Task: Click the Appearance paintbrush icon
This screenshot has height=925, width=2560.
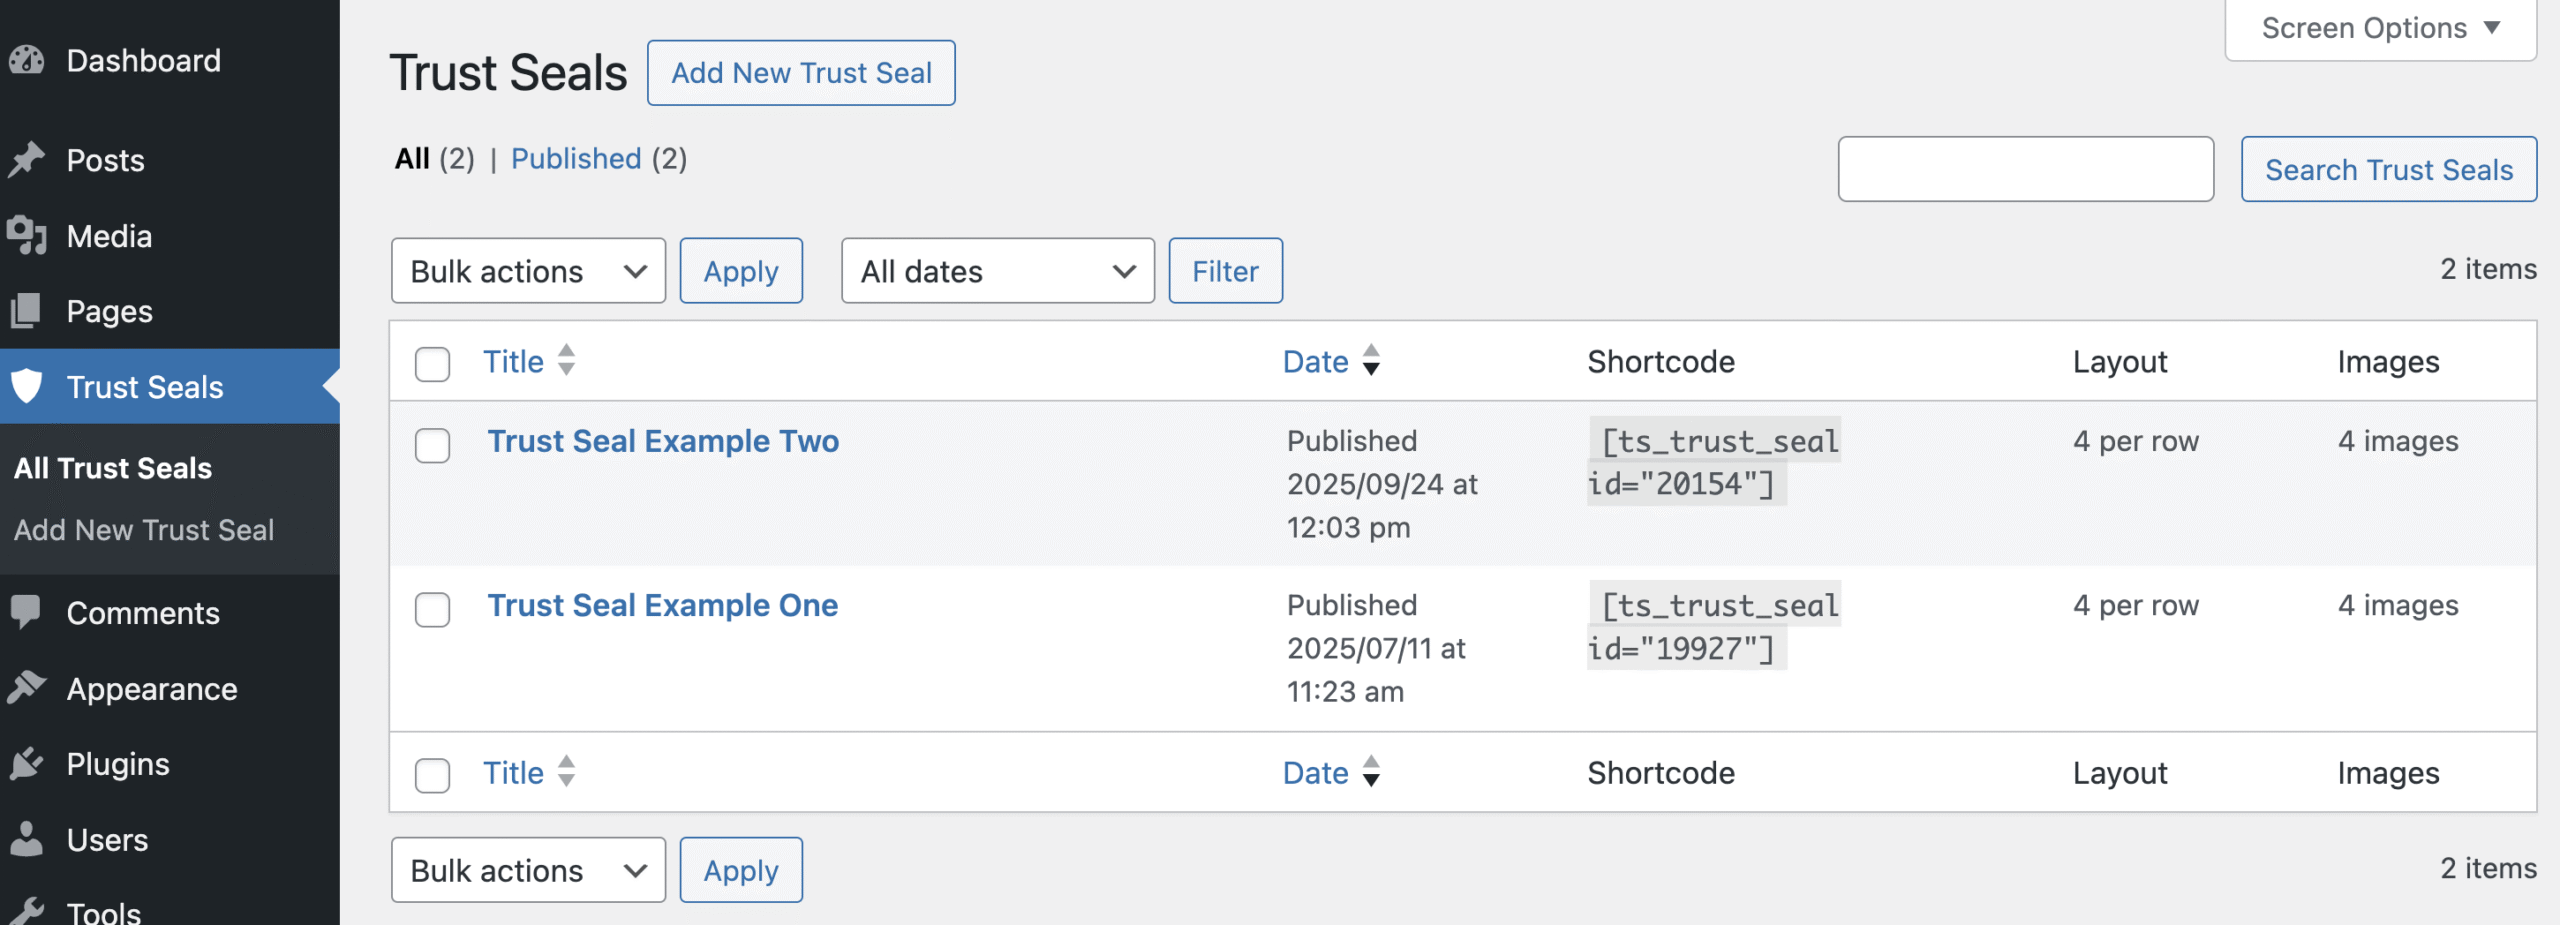Action: [27, 688]
